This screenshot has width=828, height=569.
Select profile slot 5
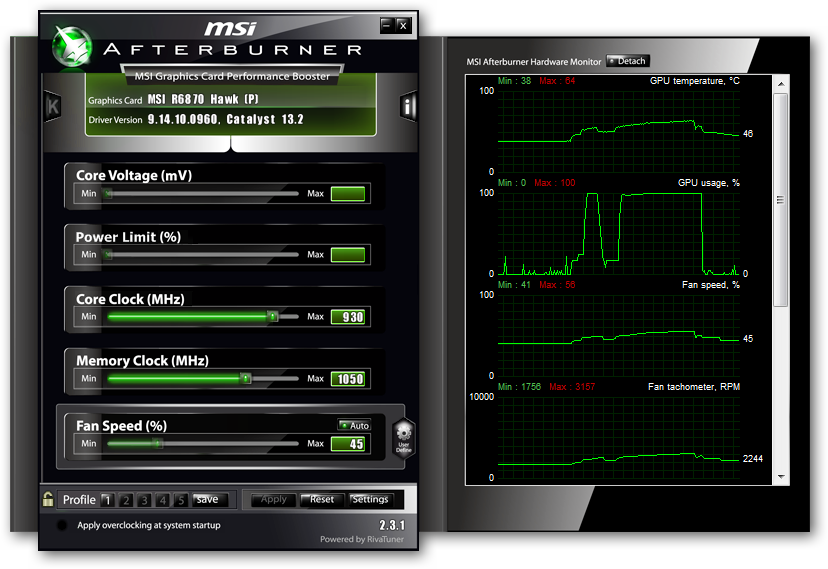pos(181,500)
